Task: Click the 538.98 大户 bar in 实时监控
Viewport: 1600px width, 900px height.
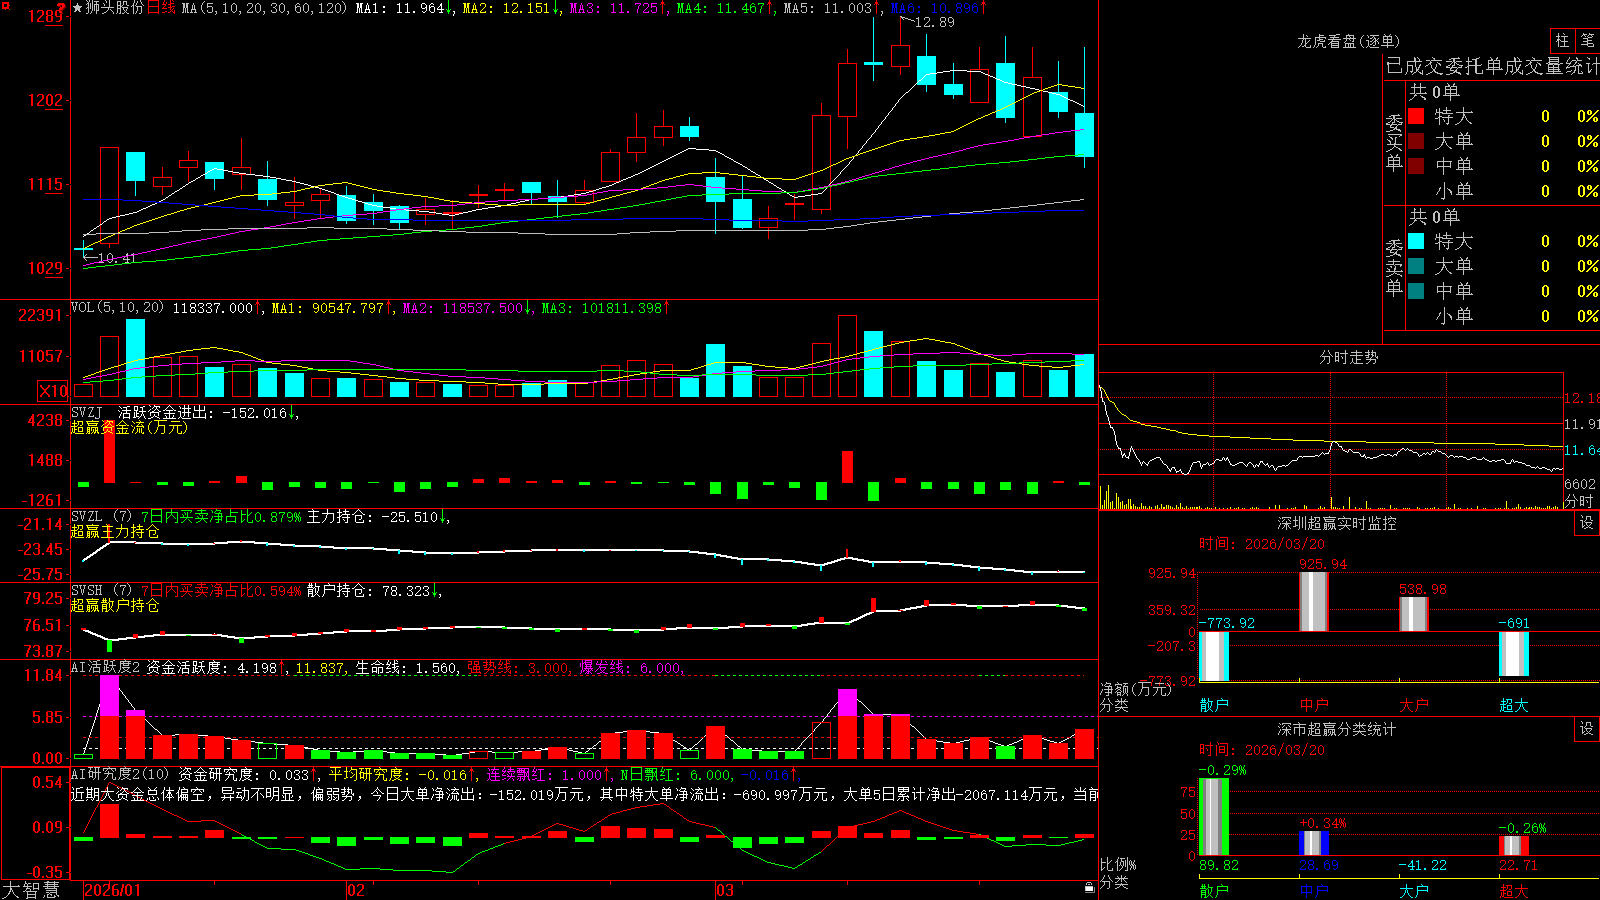Action: click(x=1414, y=614)
